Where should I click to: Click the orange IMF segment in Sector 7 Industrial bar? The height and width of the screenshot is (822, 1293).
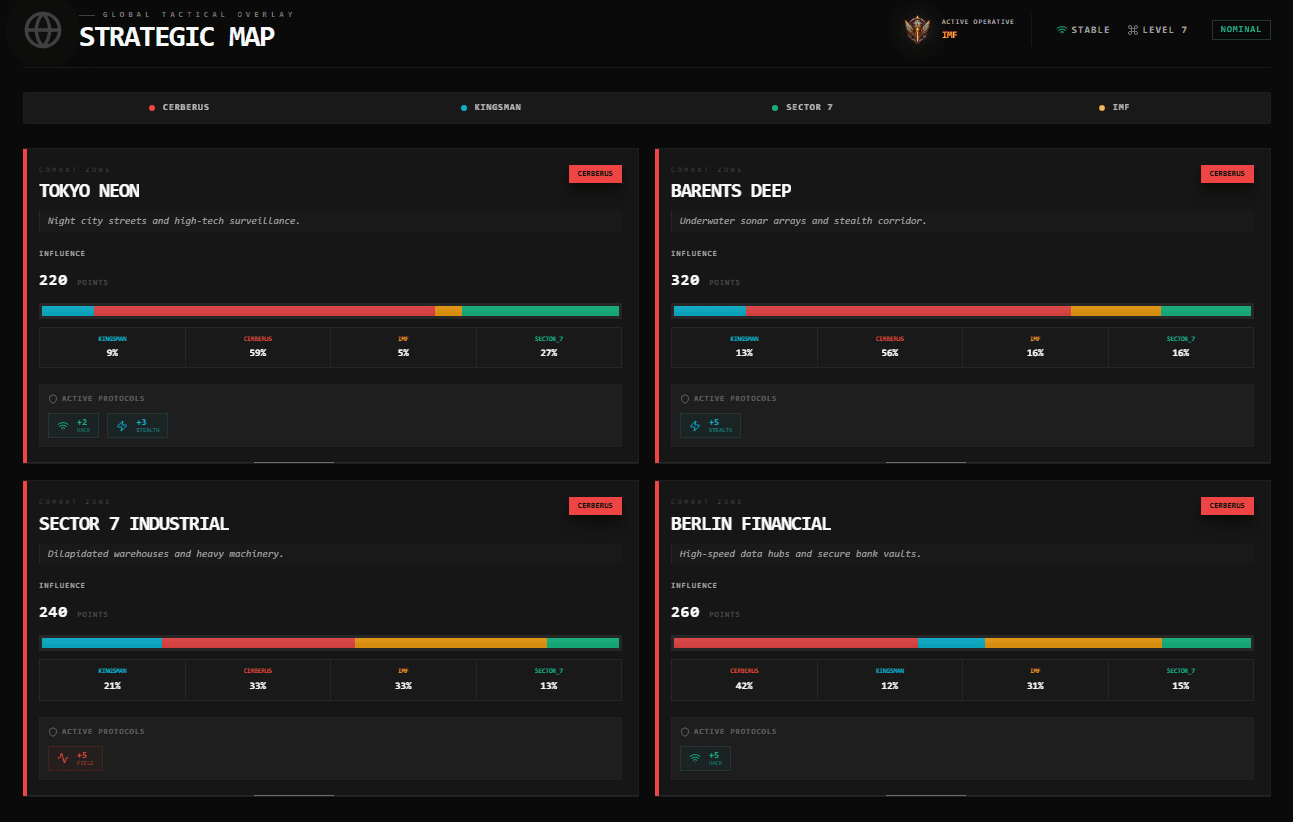coord(450,643)
